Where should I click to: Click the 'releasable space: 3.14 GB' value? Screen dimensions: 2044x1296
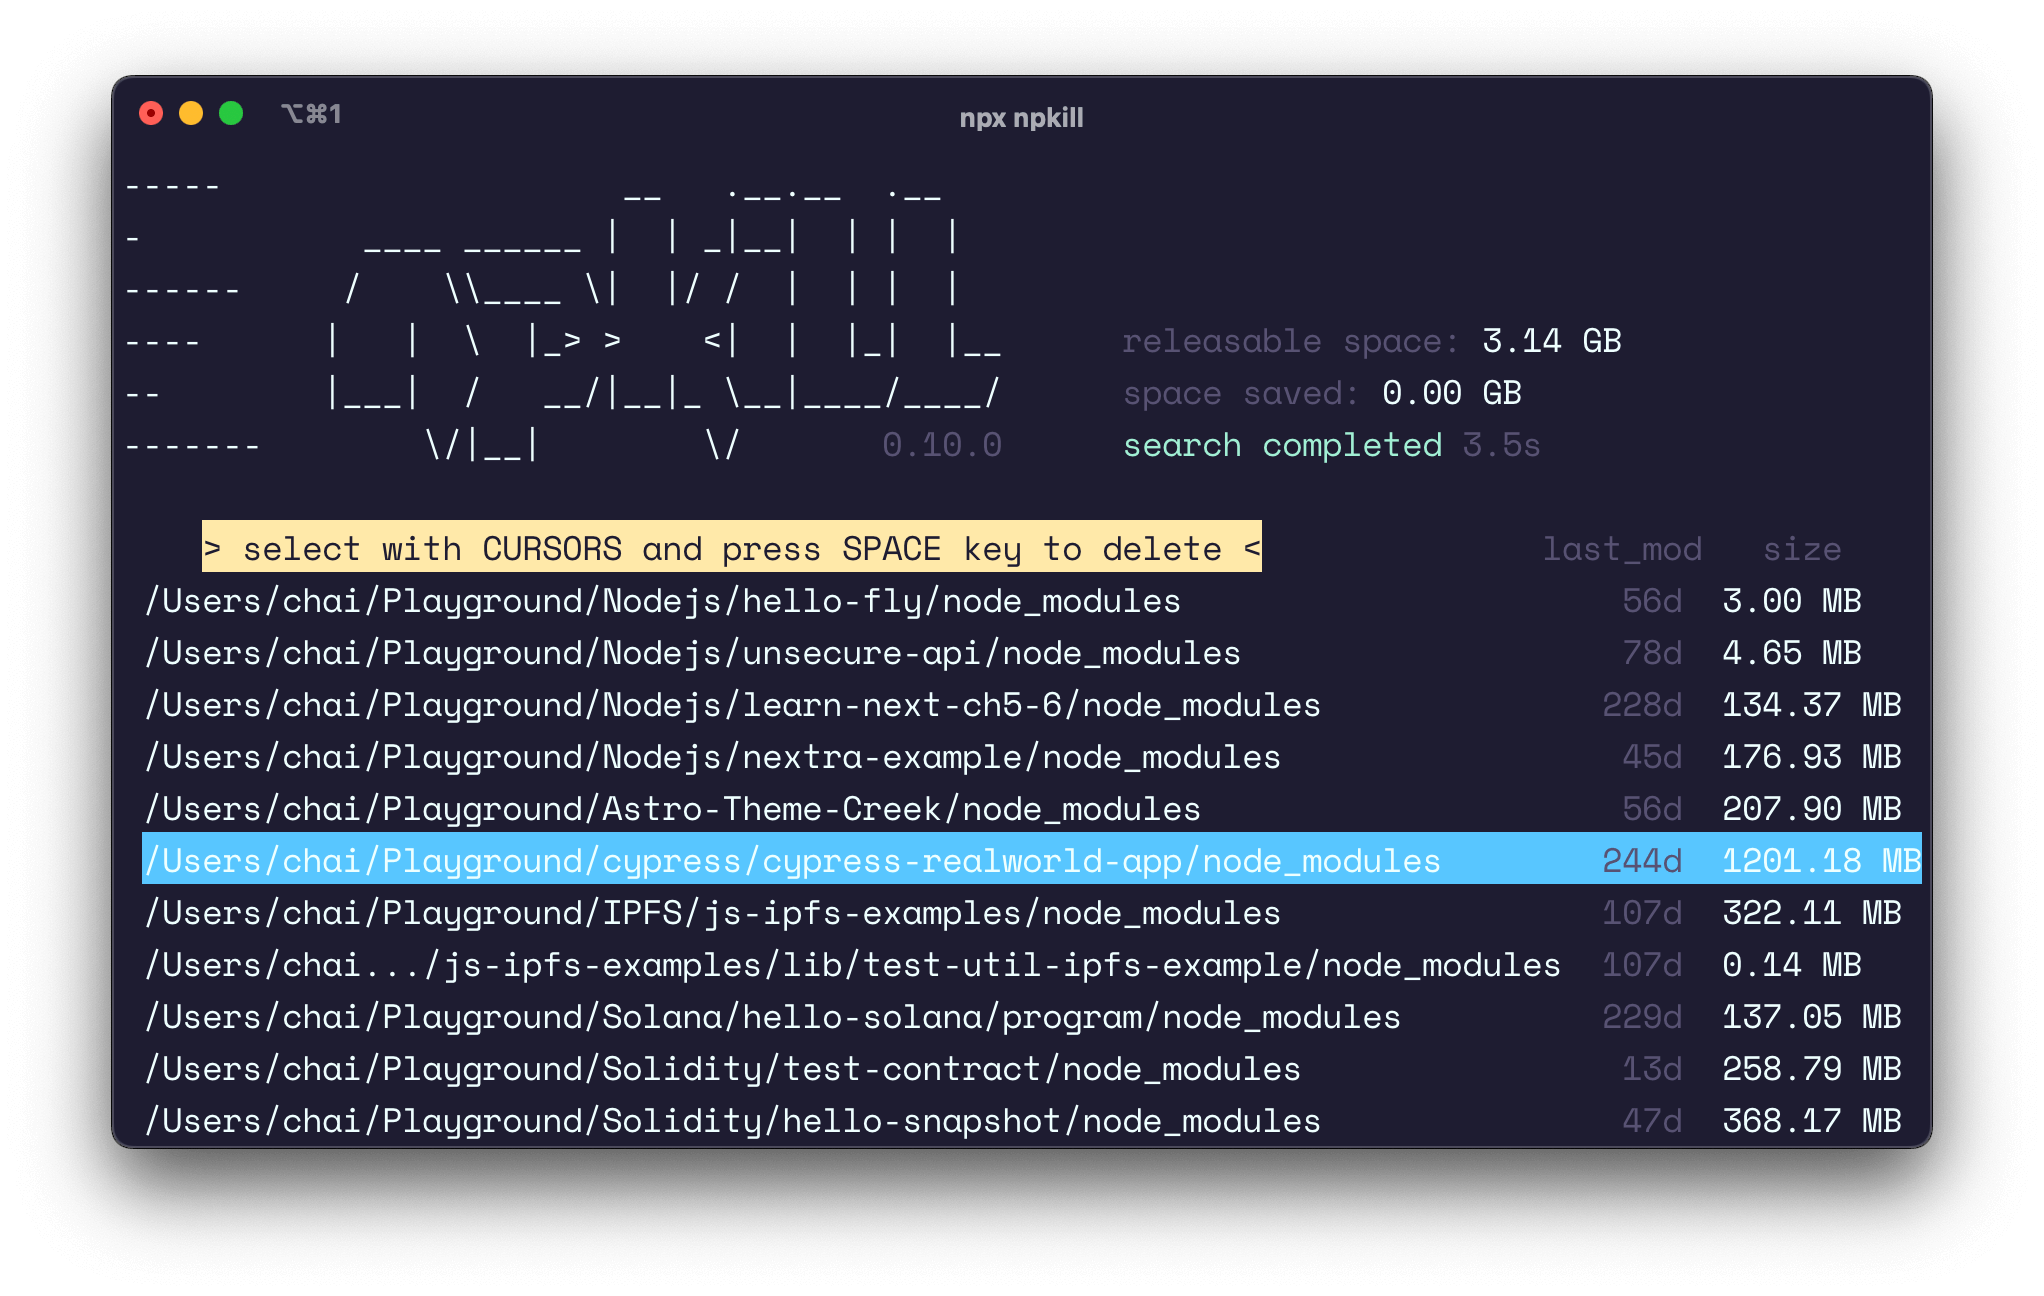[x=1551, y=341]
